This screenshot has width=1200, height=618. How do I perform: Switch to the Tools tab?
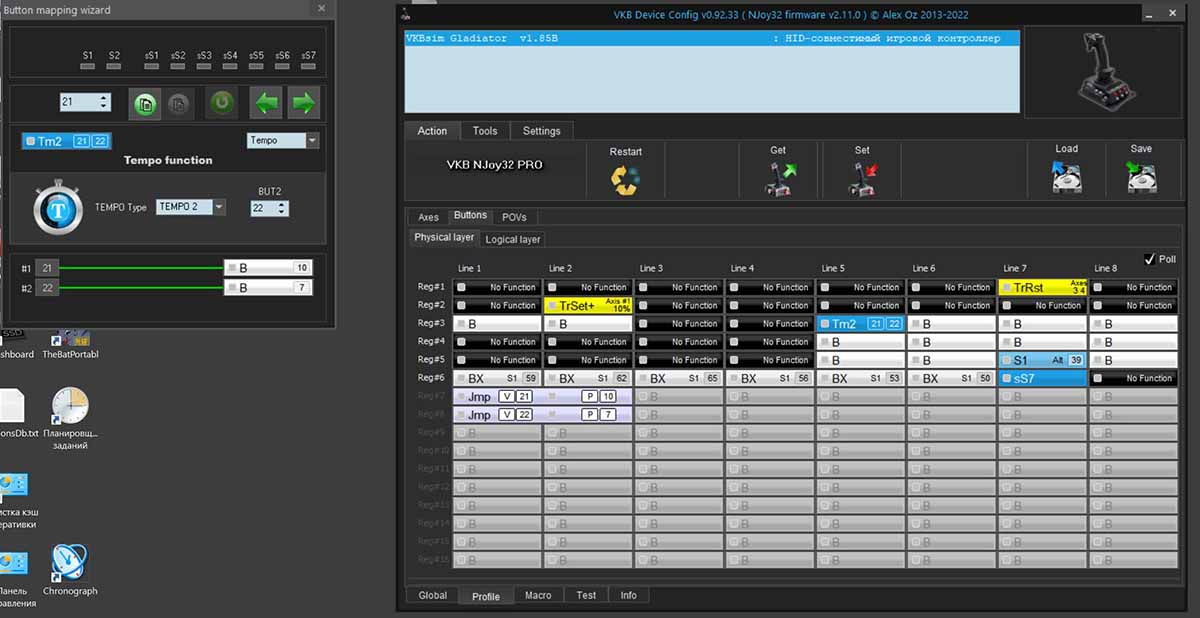pyautogui.click(x=485, y=131)
